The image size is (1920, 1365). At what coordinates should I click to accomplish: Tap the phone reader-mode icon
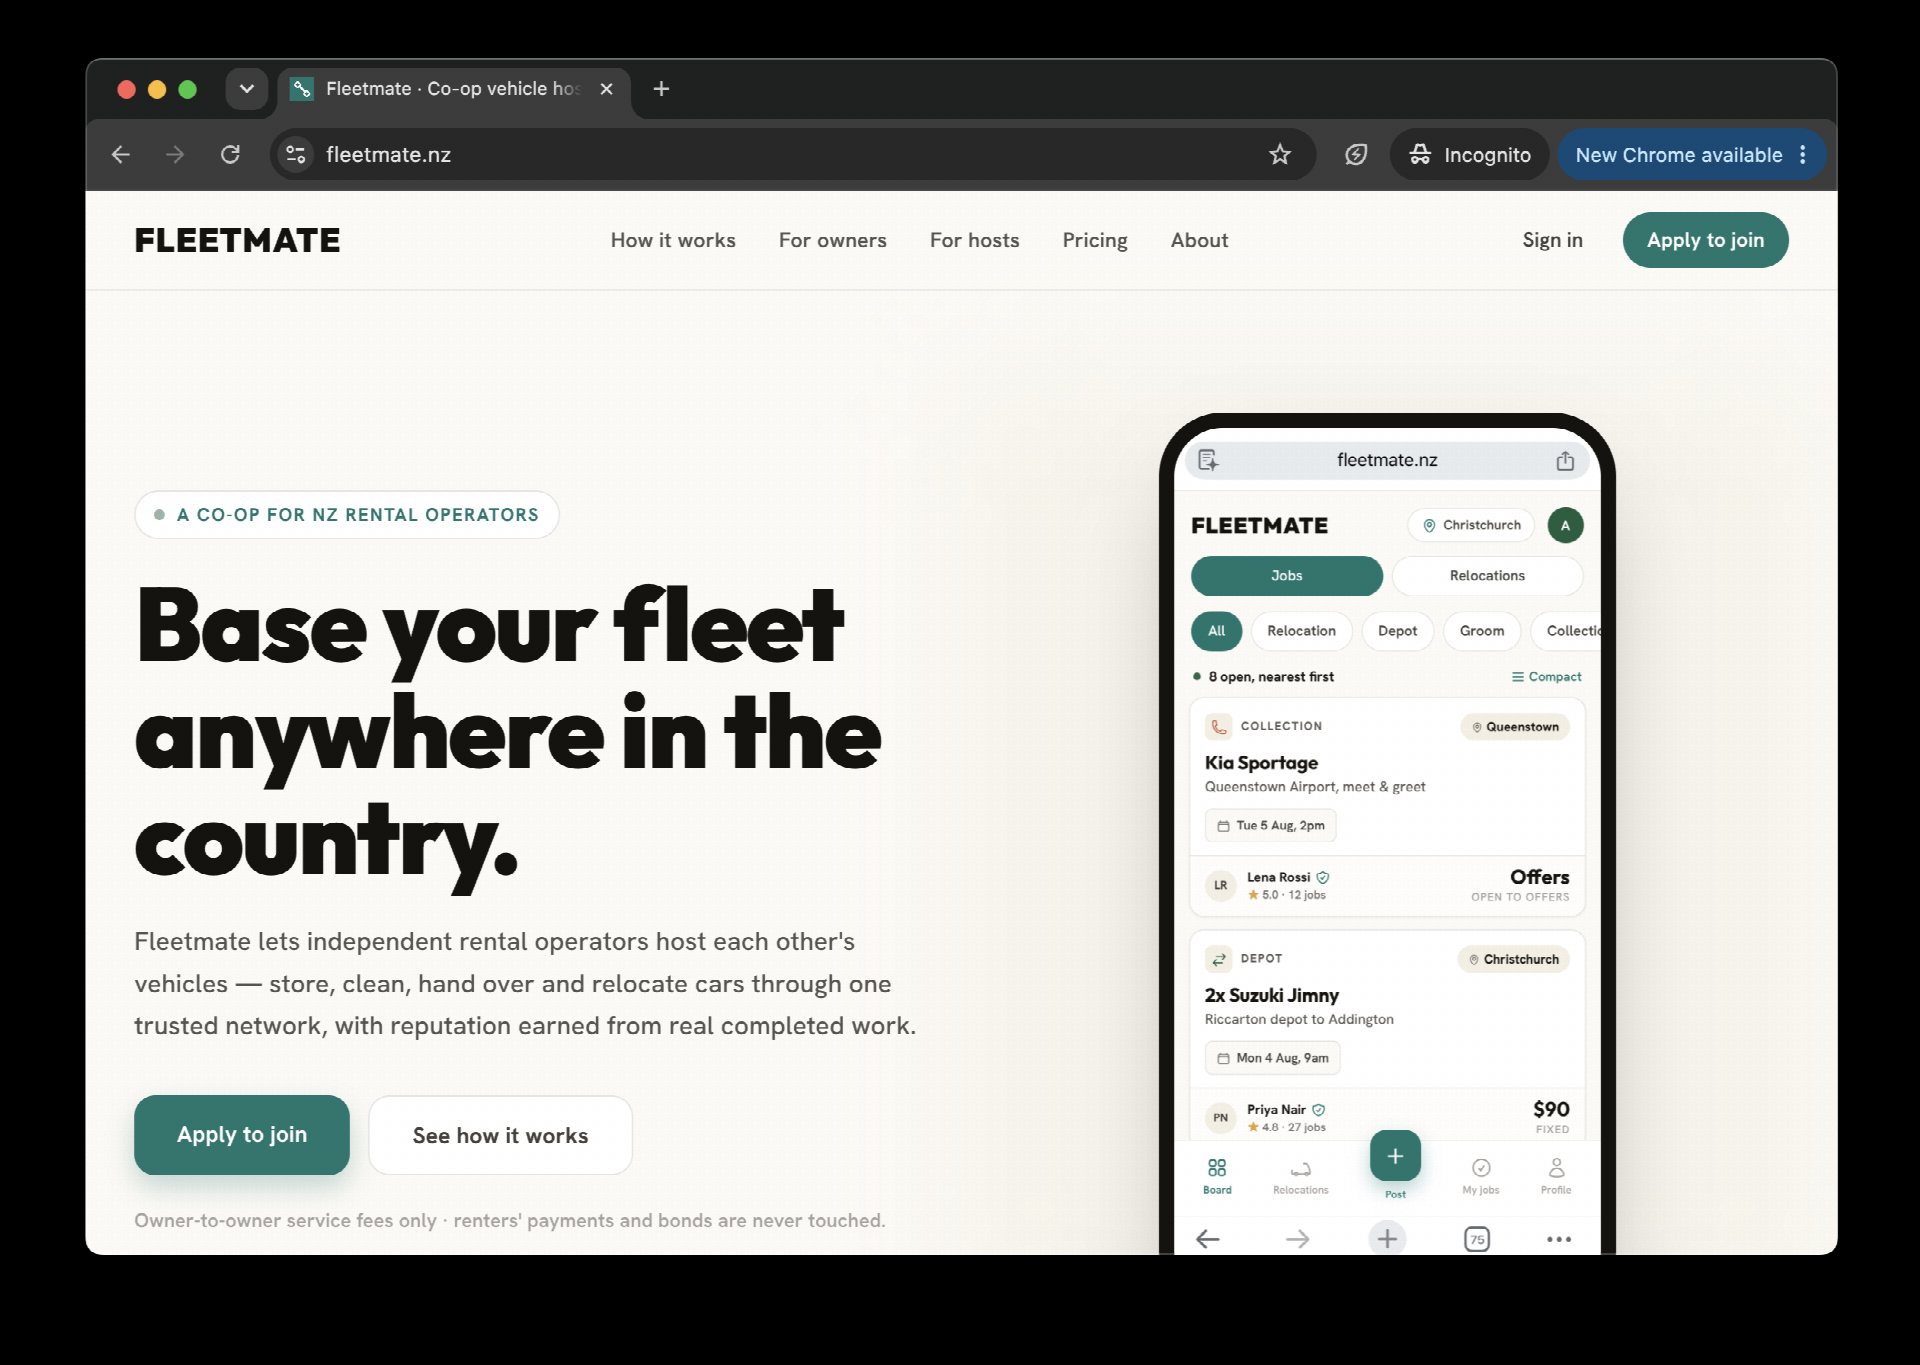pos(1208,460)
